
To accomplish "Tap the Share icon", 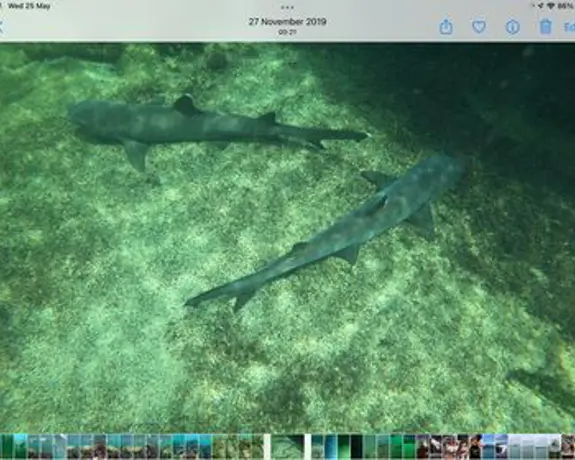I will point(446,27).
